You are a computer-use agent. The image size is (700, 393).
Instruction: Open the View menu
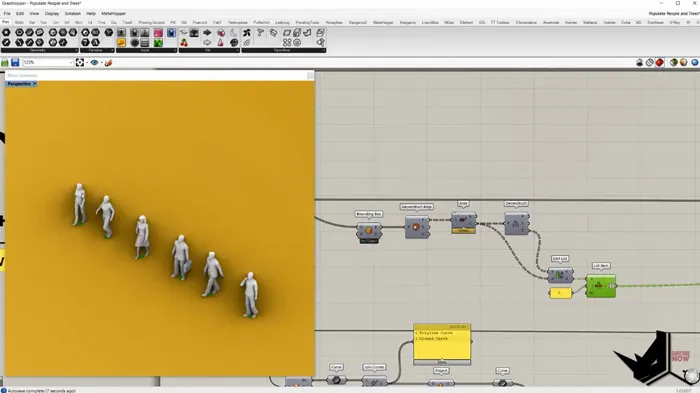tap(34, 13)
